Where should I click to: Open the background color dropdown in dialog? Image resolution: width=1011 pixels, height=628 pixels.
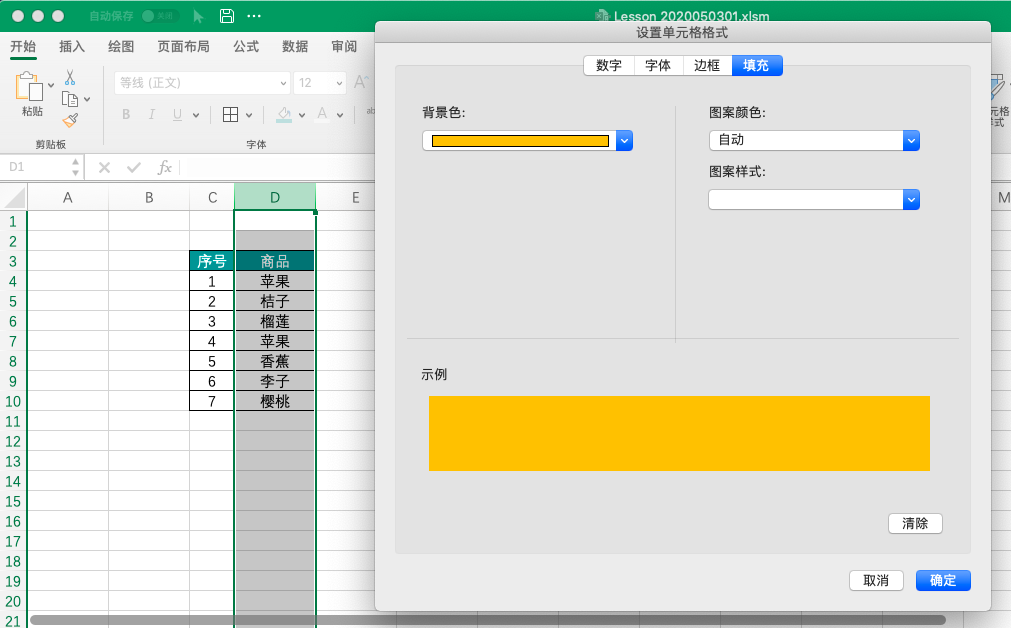tap(624, 141)
